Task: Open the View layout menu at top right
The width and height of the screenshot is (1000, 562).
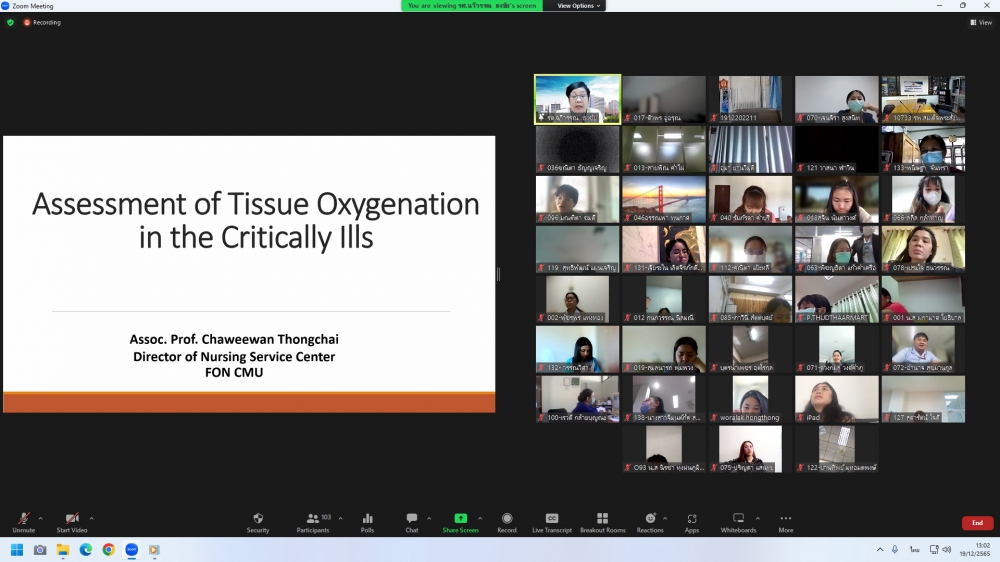Action: (980, 22)
